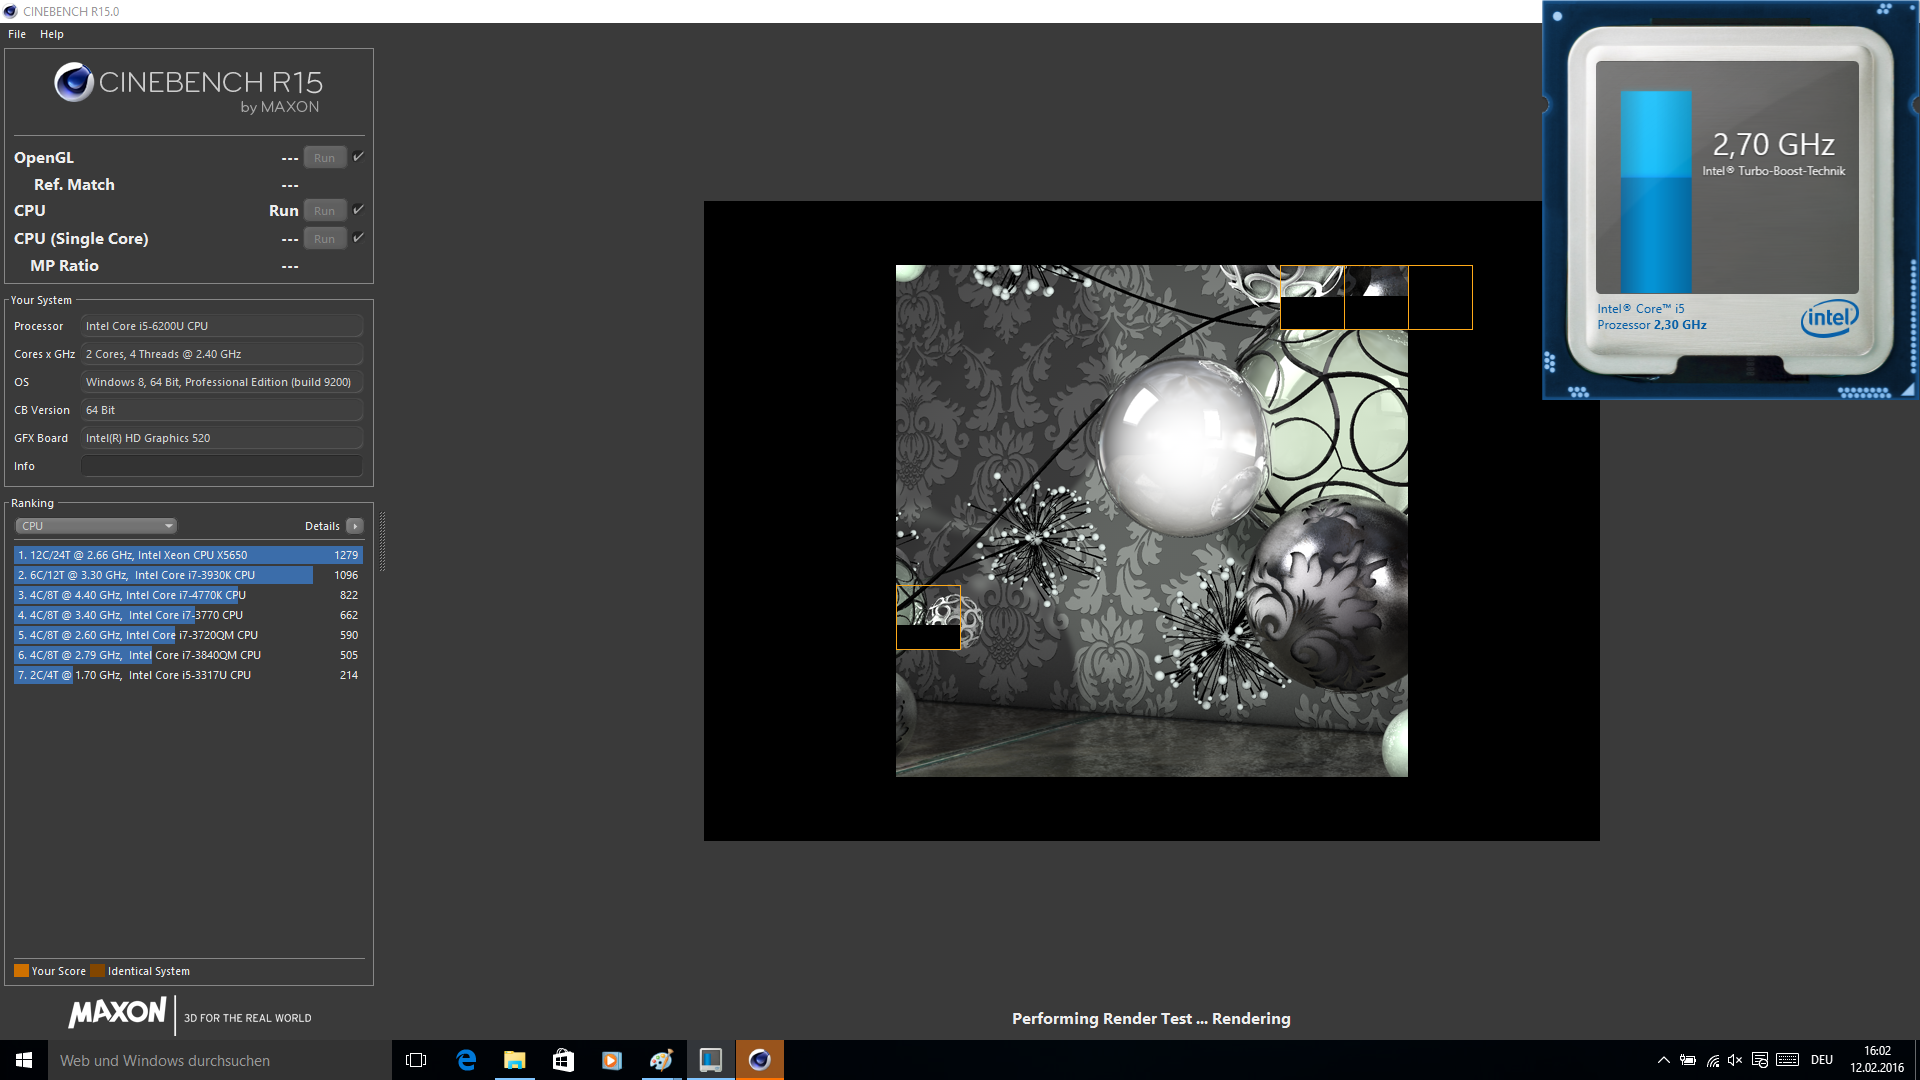This screenshot has width=1920, height=1080.
Task: Click the Cinebench R15 logo icon
Action: 74,83
